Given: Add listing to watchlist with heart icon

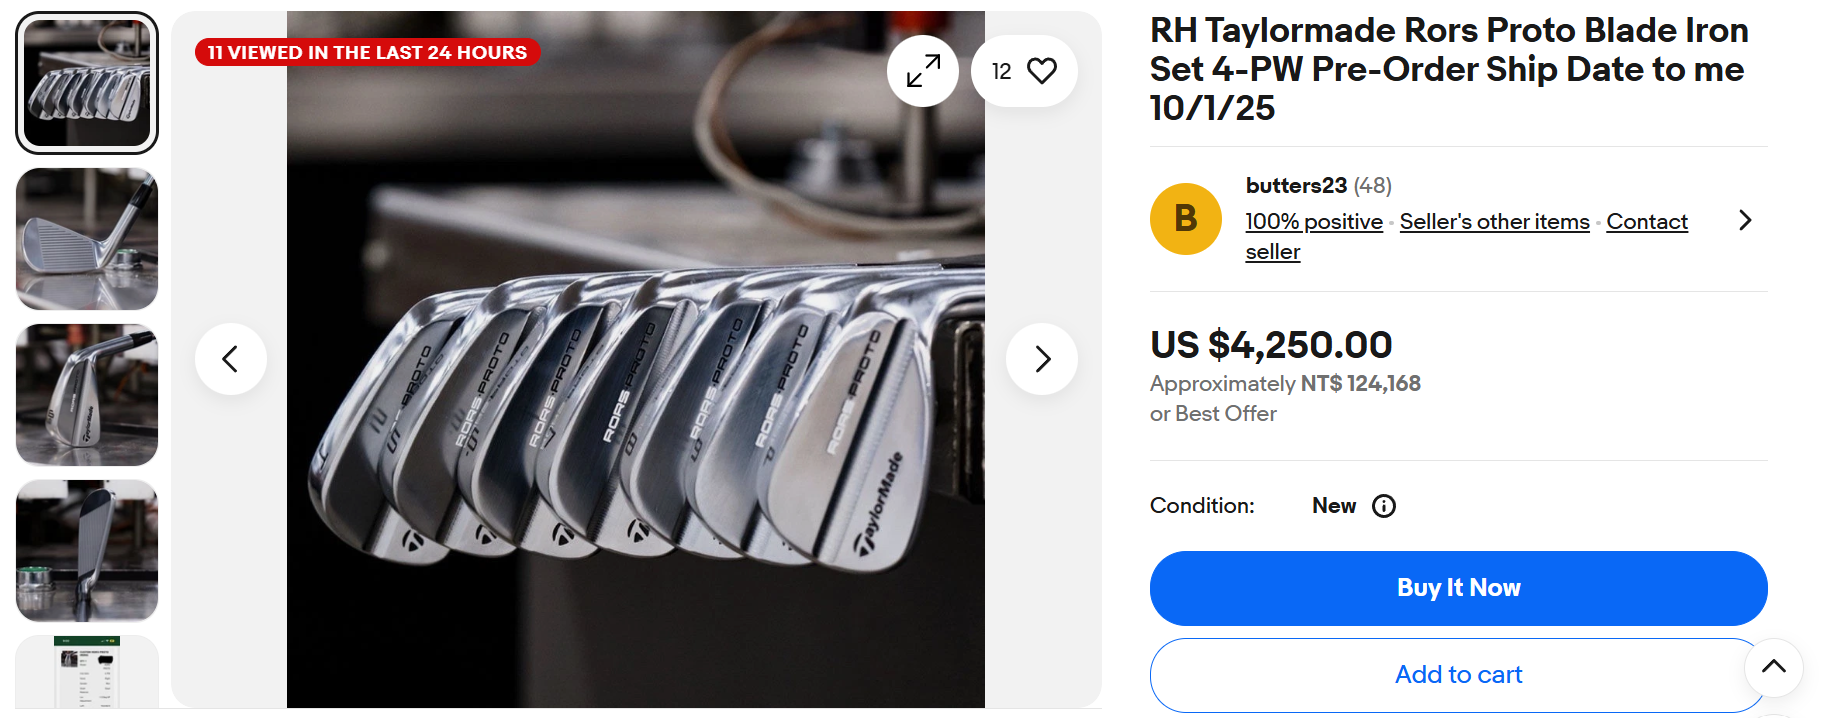Looking at the screenshot, I should (1041, 71).
